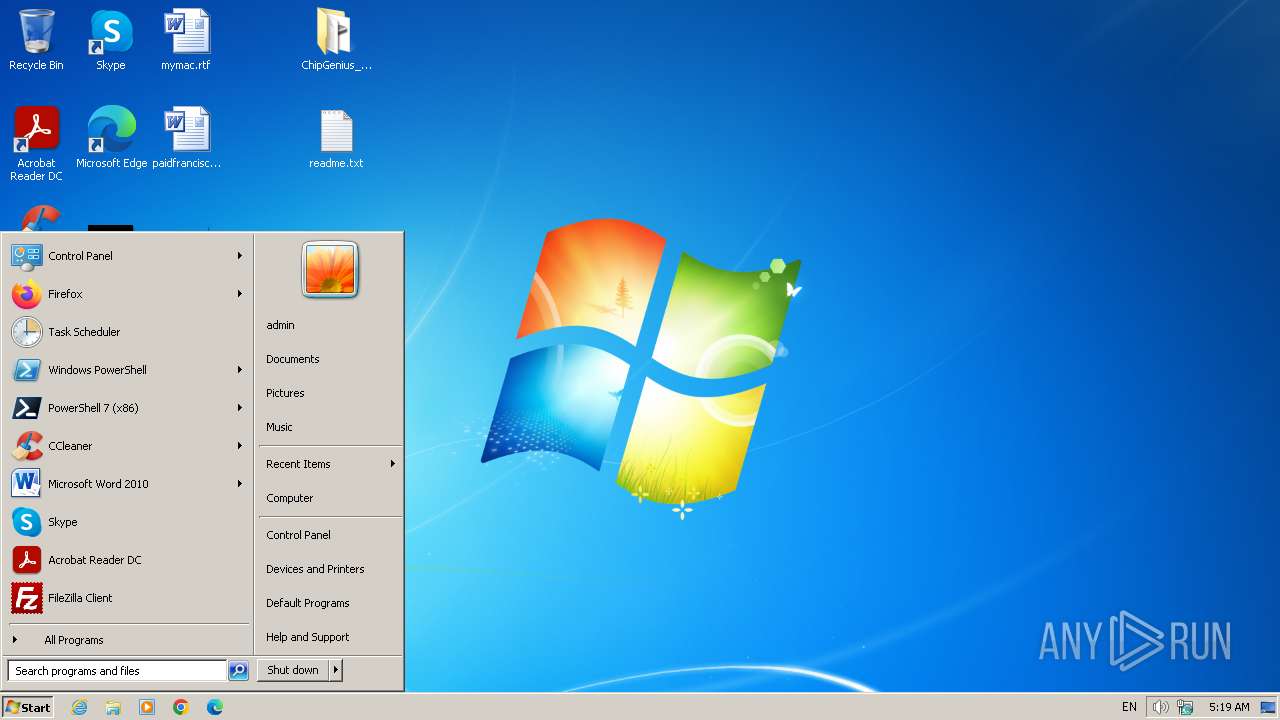Launch CCleaner from Start menu
This screenshot has width=1280, height=720.
tap(127, 446)
